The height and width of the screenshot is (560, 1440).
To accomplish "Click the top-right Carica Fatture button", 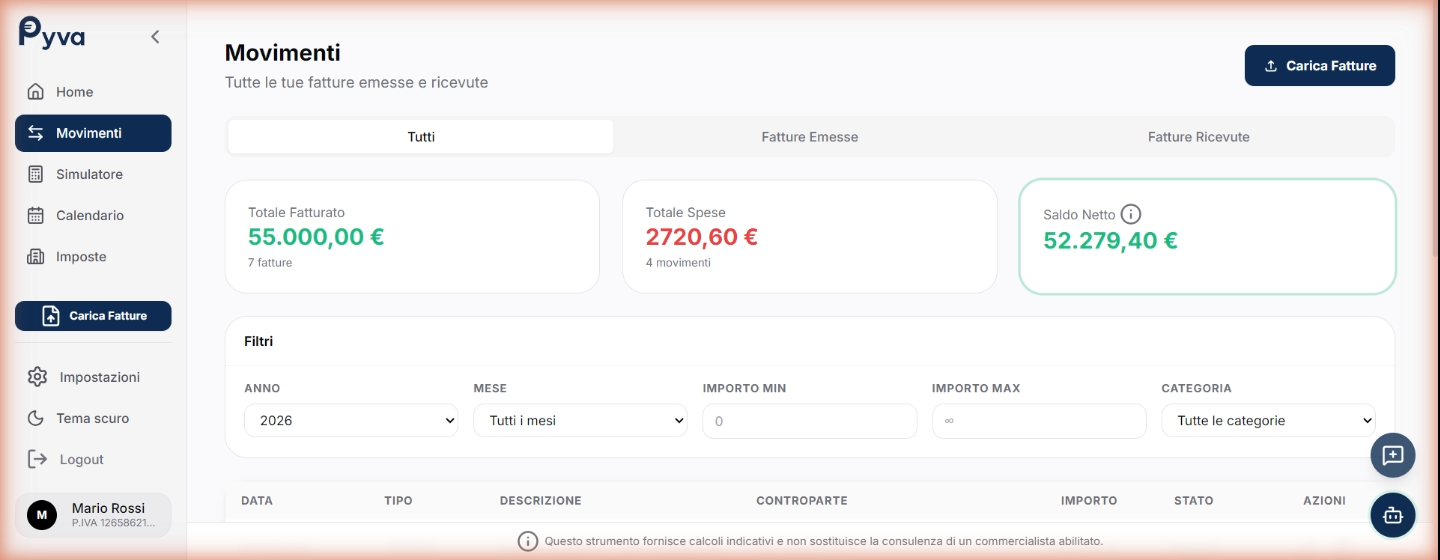I will click(x=1319, y=66).
